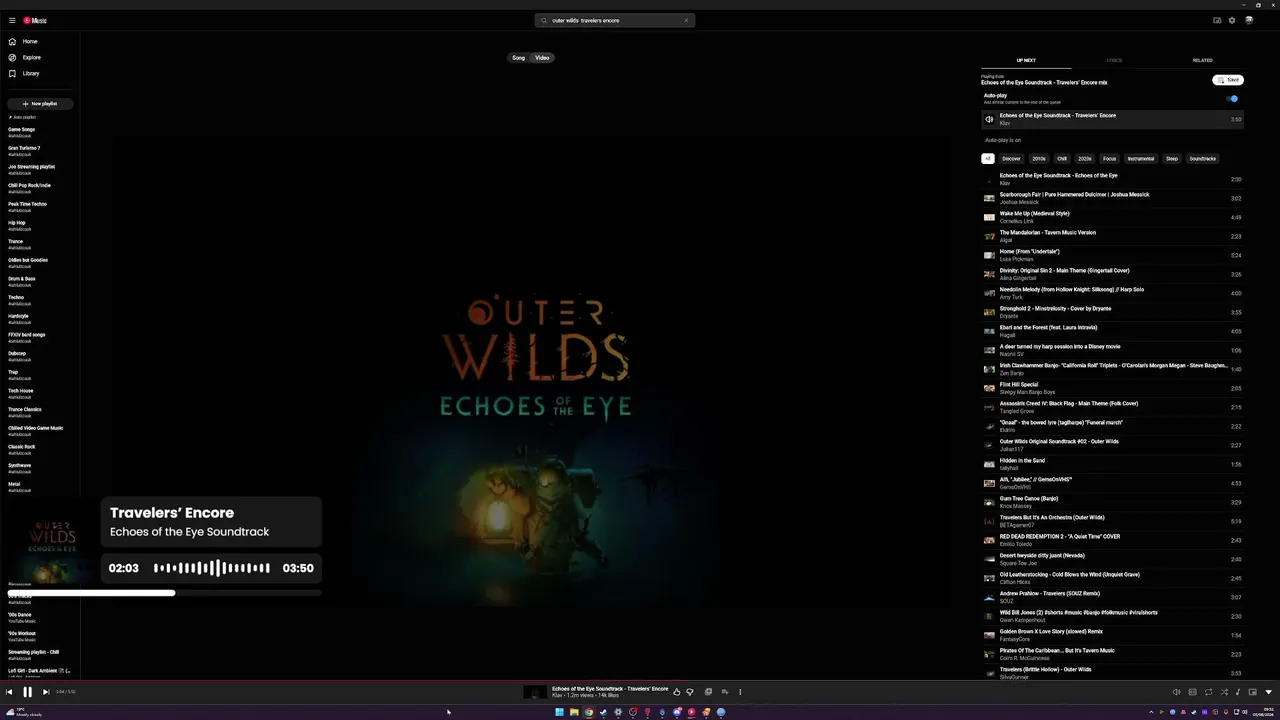The width and height of the screenshot is (1280, 720).
Task: Seek using the red song progress bar
Action: (x=640, y=682)
